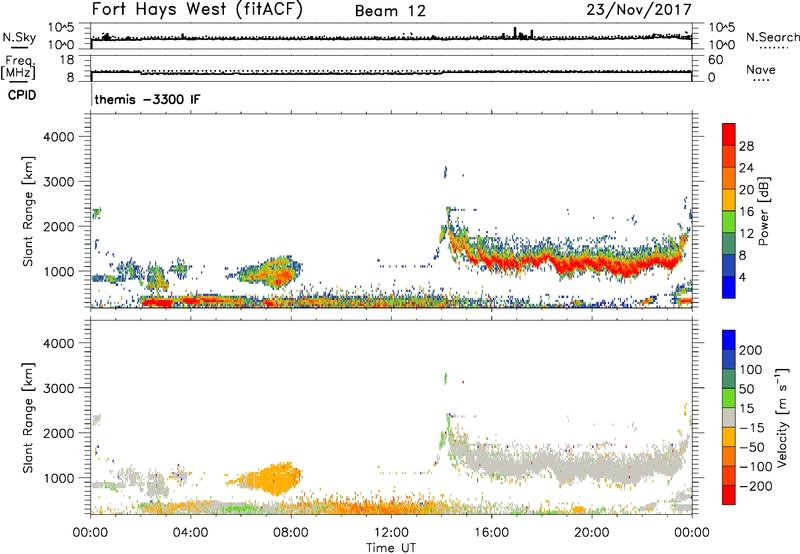Click the 'Velocity [m s-1]' colorbar label

pos(782,417)
